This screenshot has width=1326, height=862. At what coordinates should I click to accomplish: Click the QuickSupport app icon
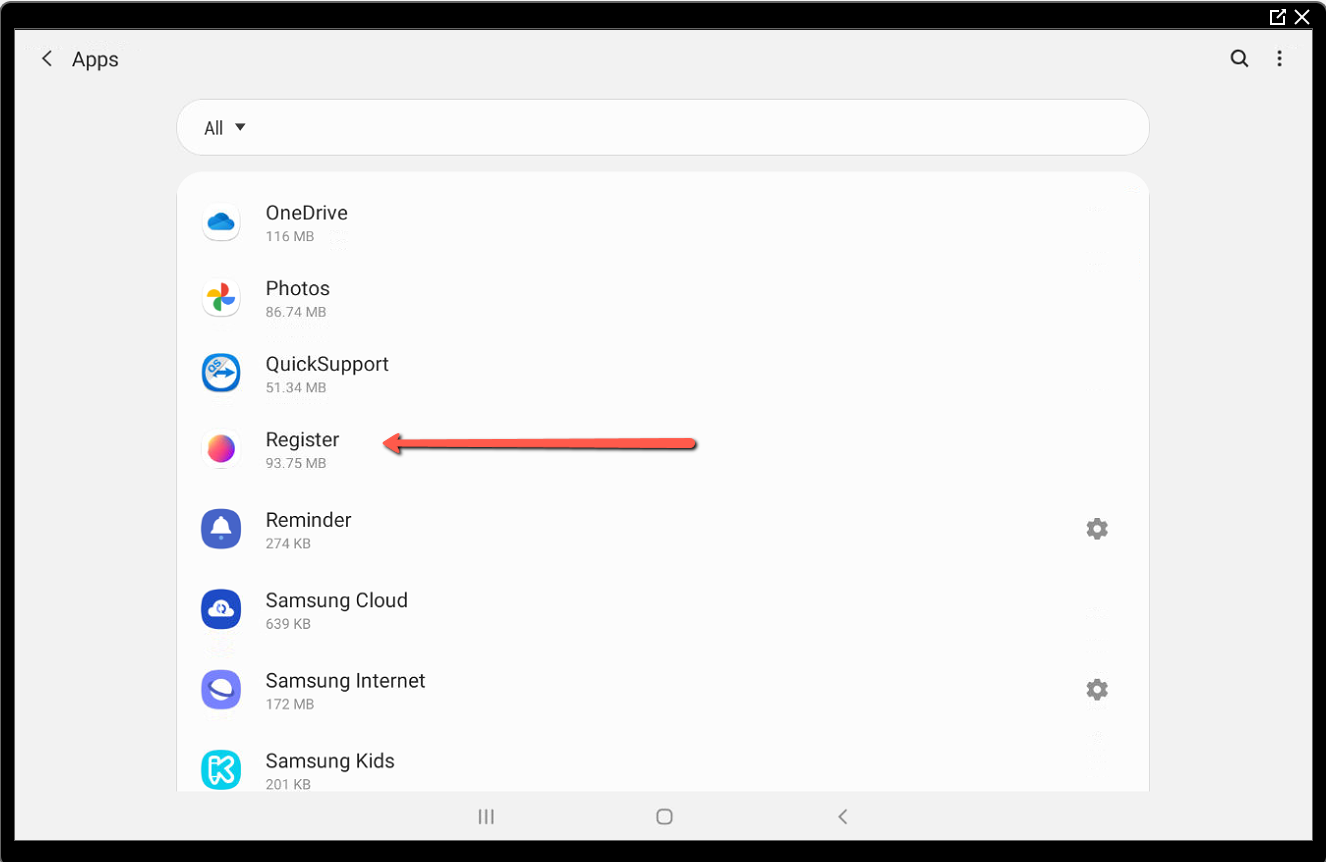pyautogui.click(x=221, y=373)
